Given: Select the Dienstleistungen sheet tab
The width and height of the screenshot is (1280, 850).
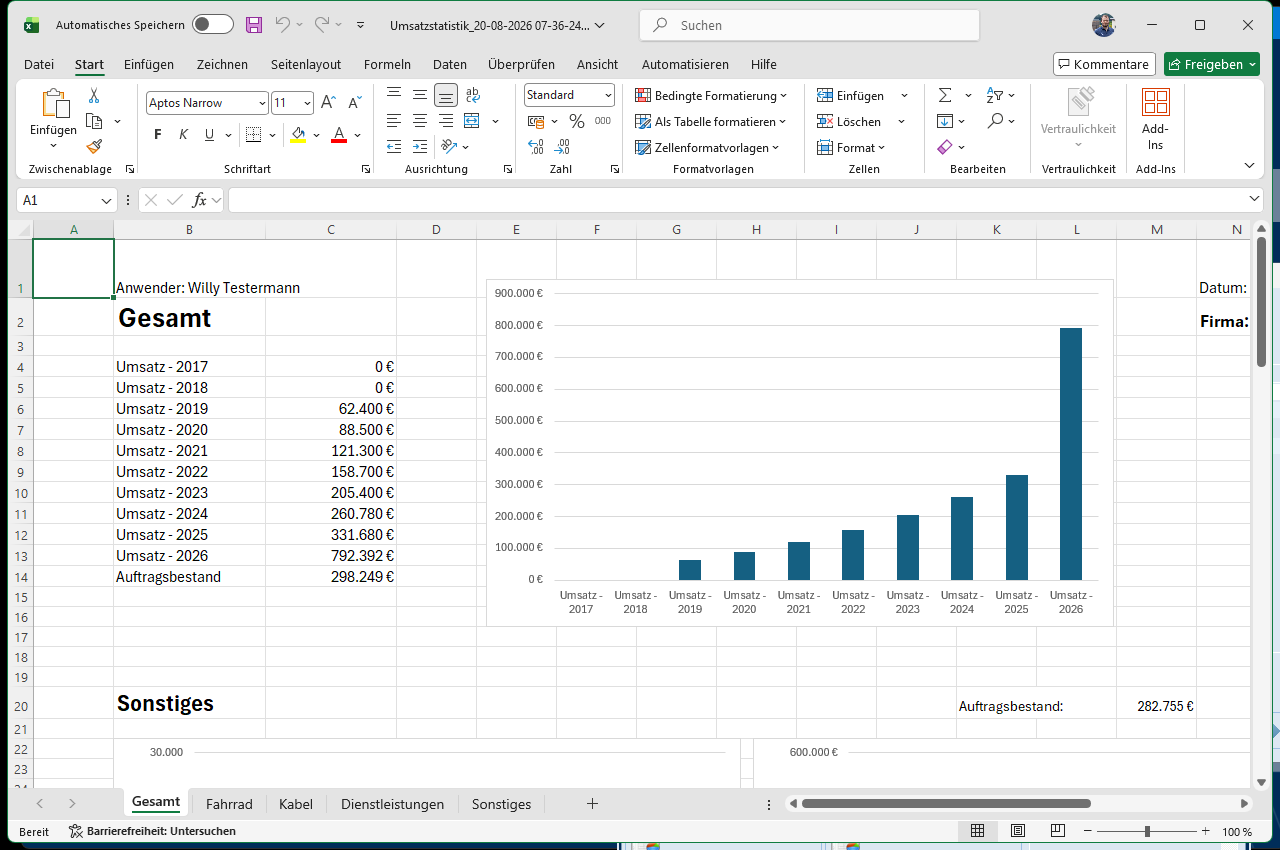Looking at the screenshot, I should [392, 804].
